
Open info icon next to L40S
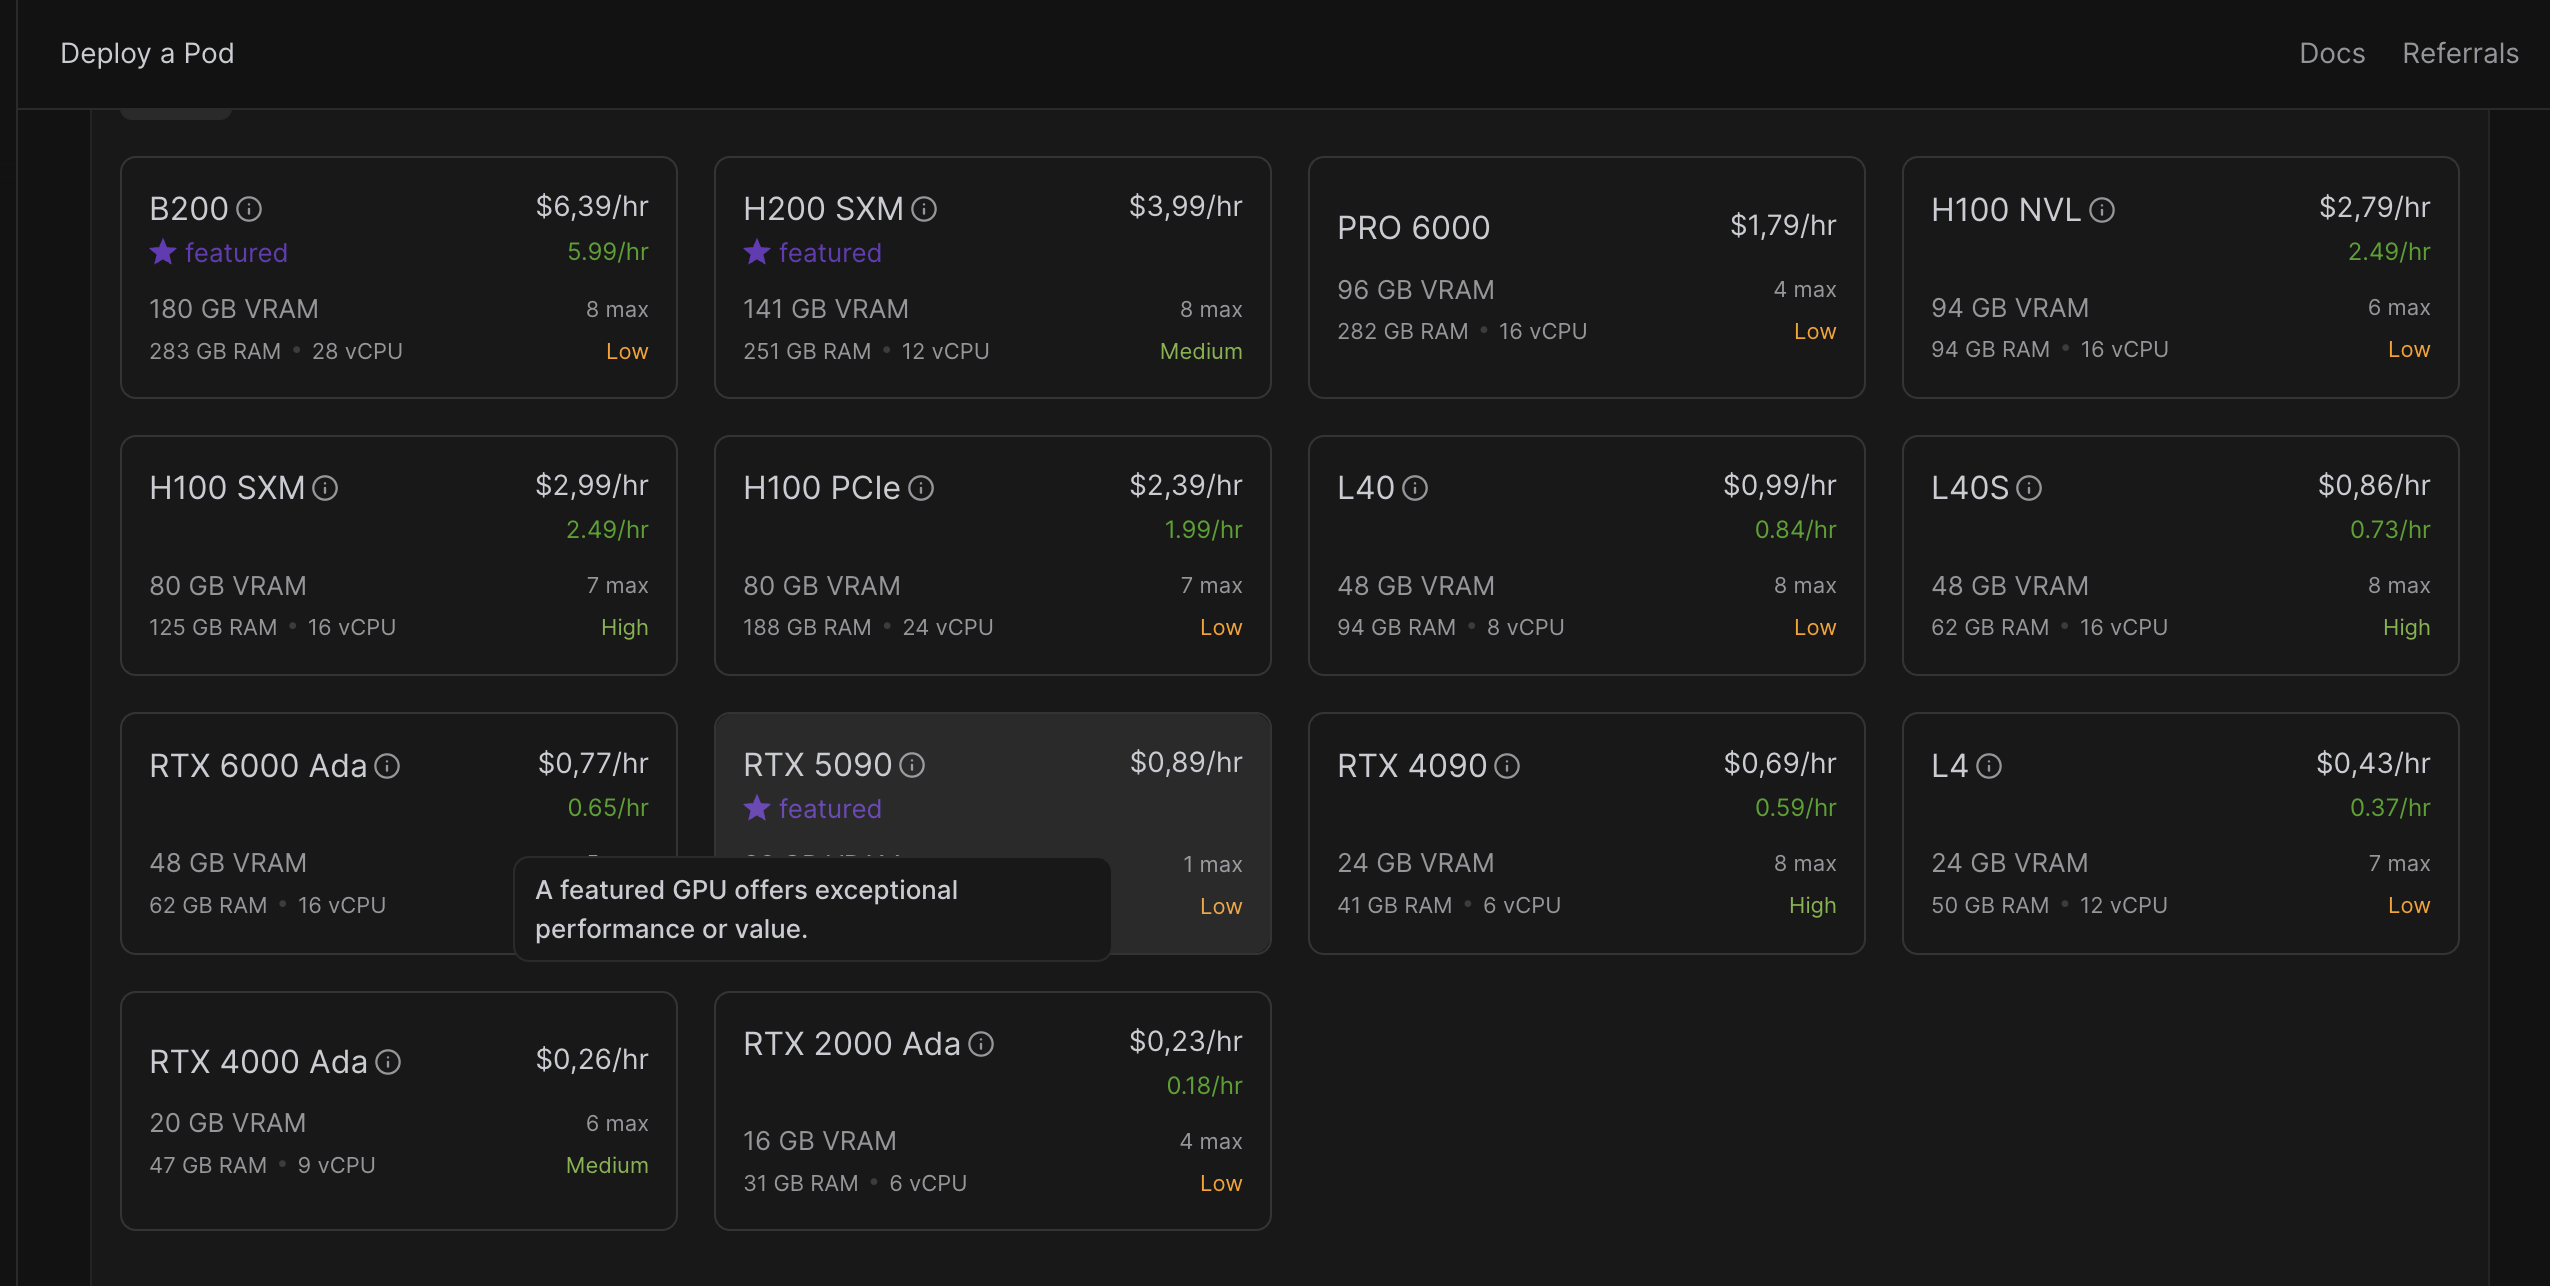tap(2029, 488)
